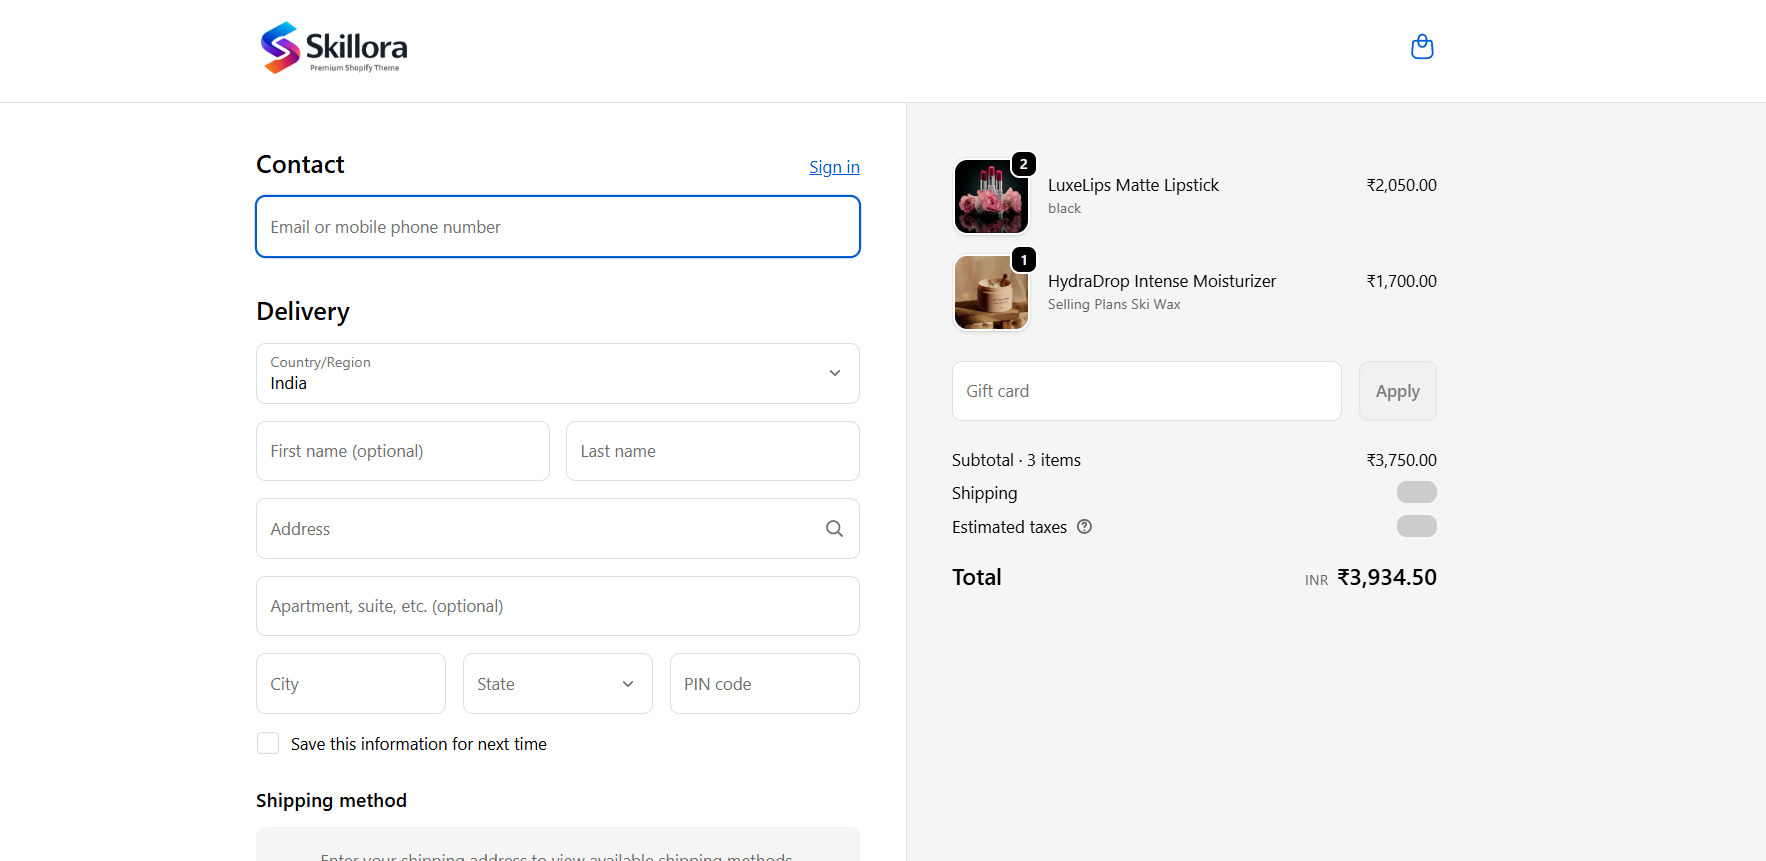Click the Last name input field
The image size is (1766, 861).
coord(712,451)
